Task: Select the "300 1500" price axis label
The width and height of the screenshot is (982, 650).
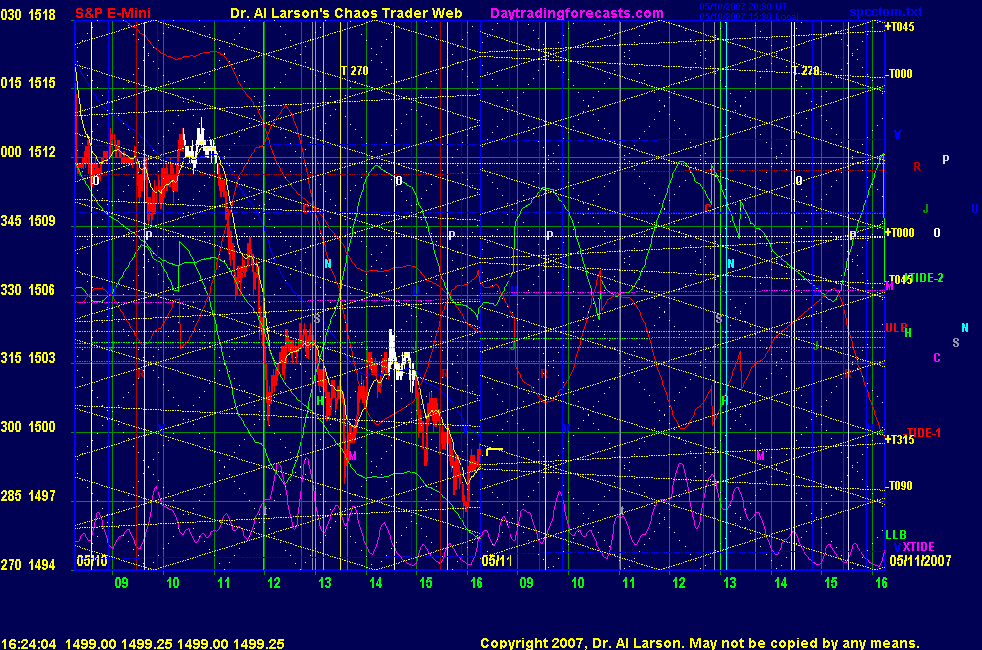Action: pos(28,426)
